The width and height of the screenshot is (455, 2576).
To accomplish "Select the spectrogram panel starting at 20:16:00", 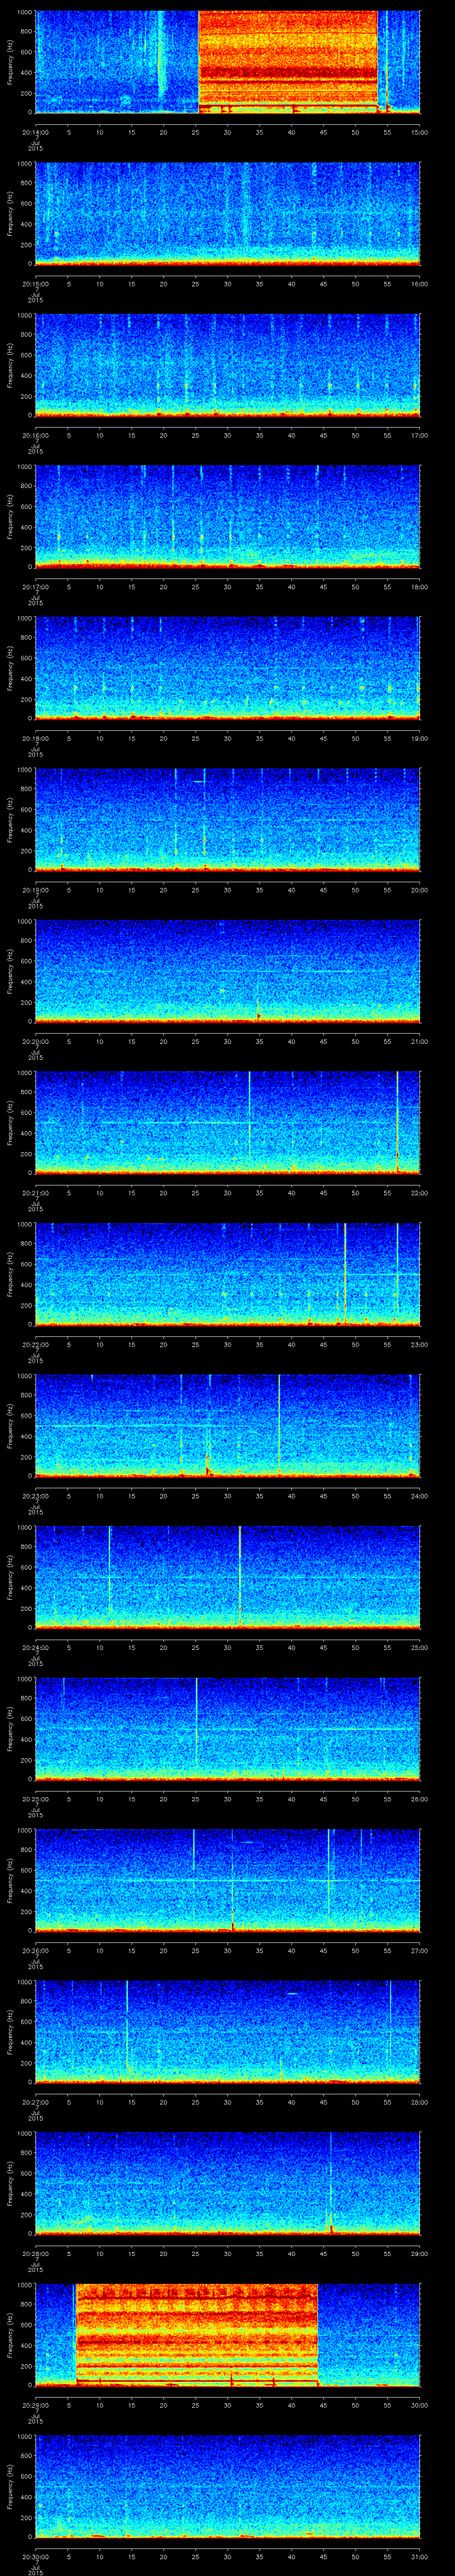I will (x=228, y=365).
